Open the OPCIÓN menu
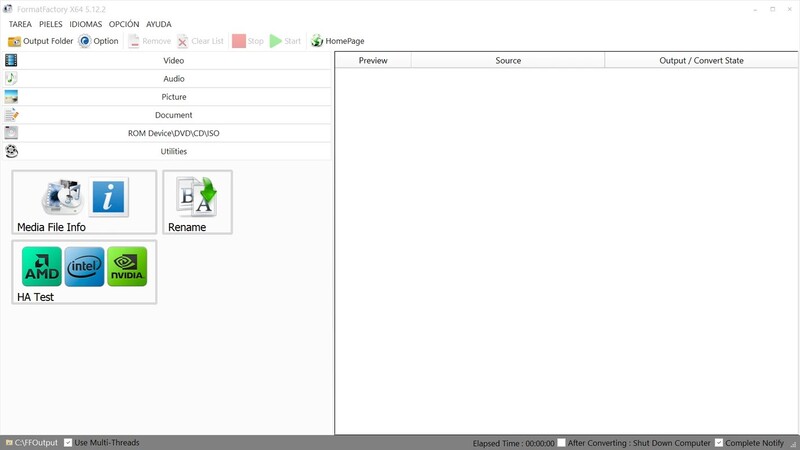The image size is (800, 450). (124, 24)
